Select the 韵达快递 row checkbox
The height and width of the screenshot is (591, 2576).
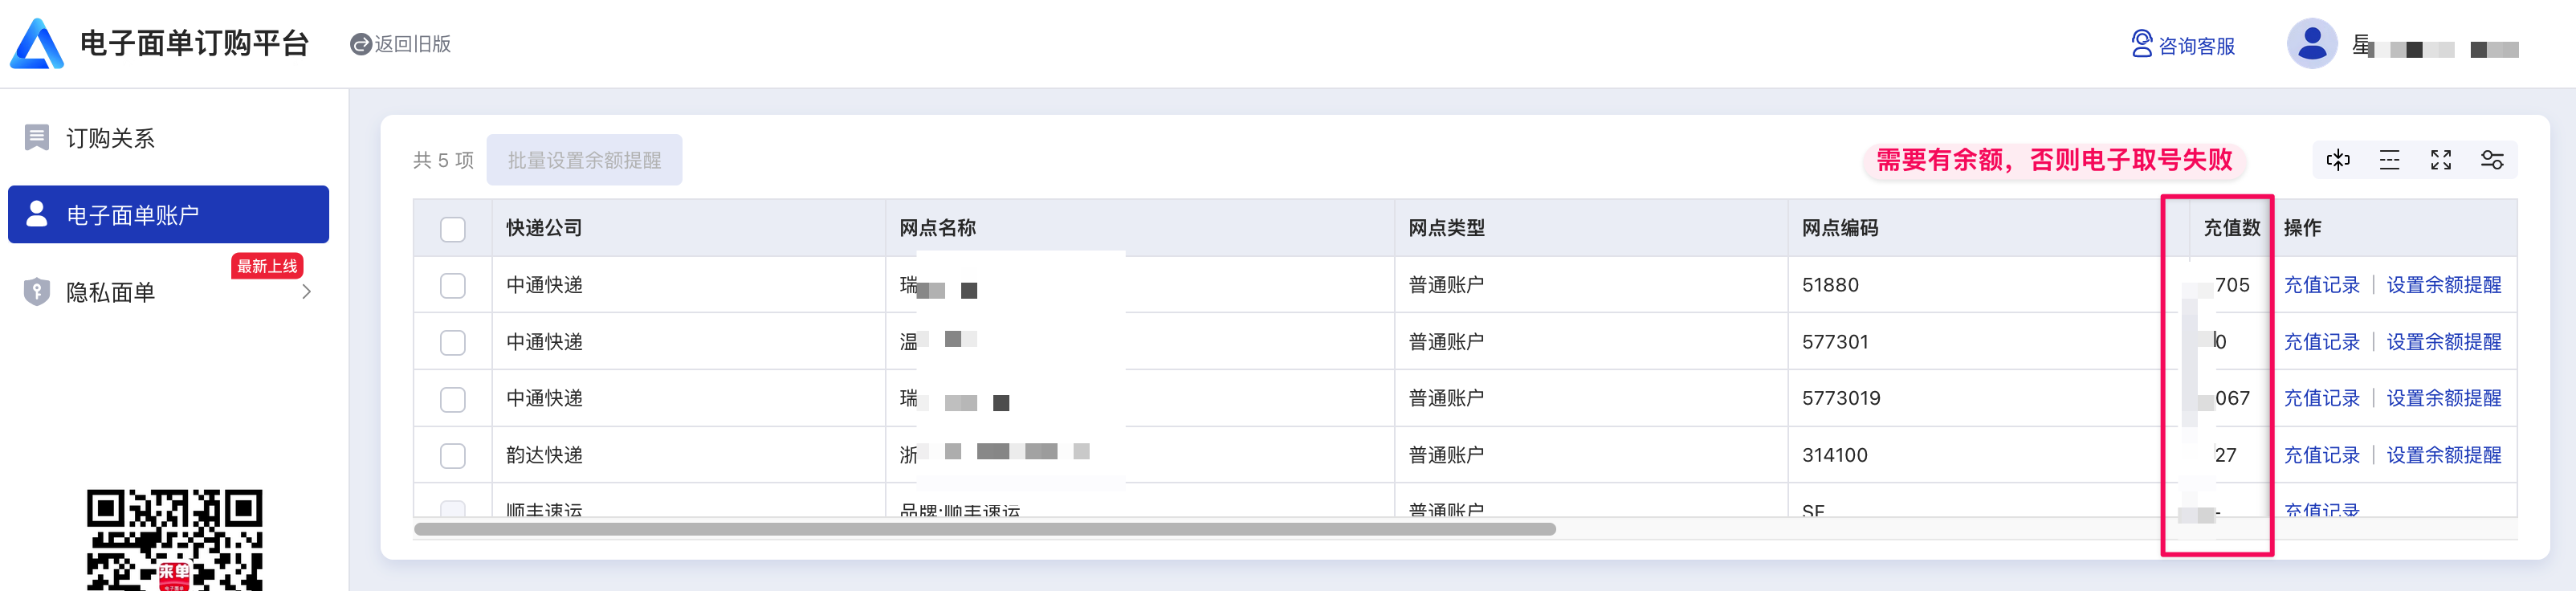click(x=453, y=455)
